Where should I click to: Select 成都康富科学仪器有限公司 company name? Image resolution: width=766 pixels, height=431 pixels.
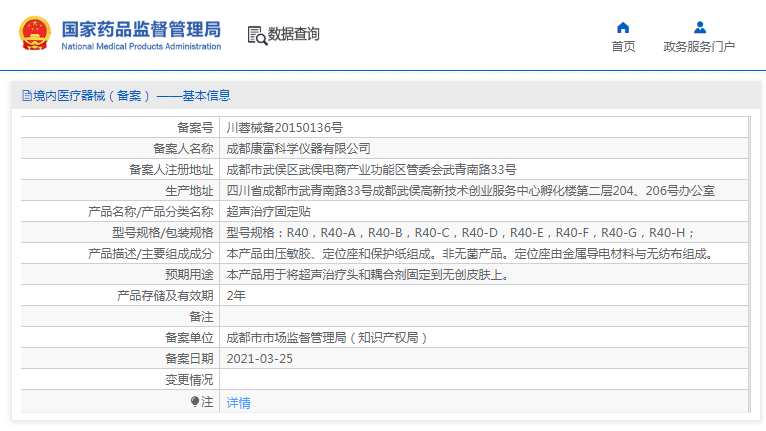tap(298, 149)
